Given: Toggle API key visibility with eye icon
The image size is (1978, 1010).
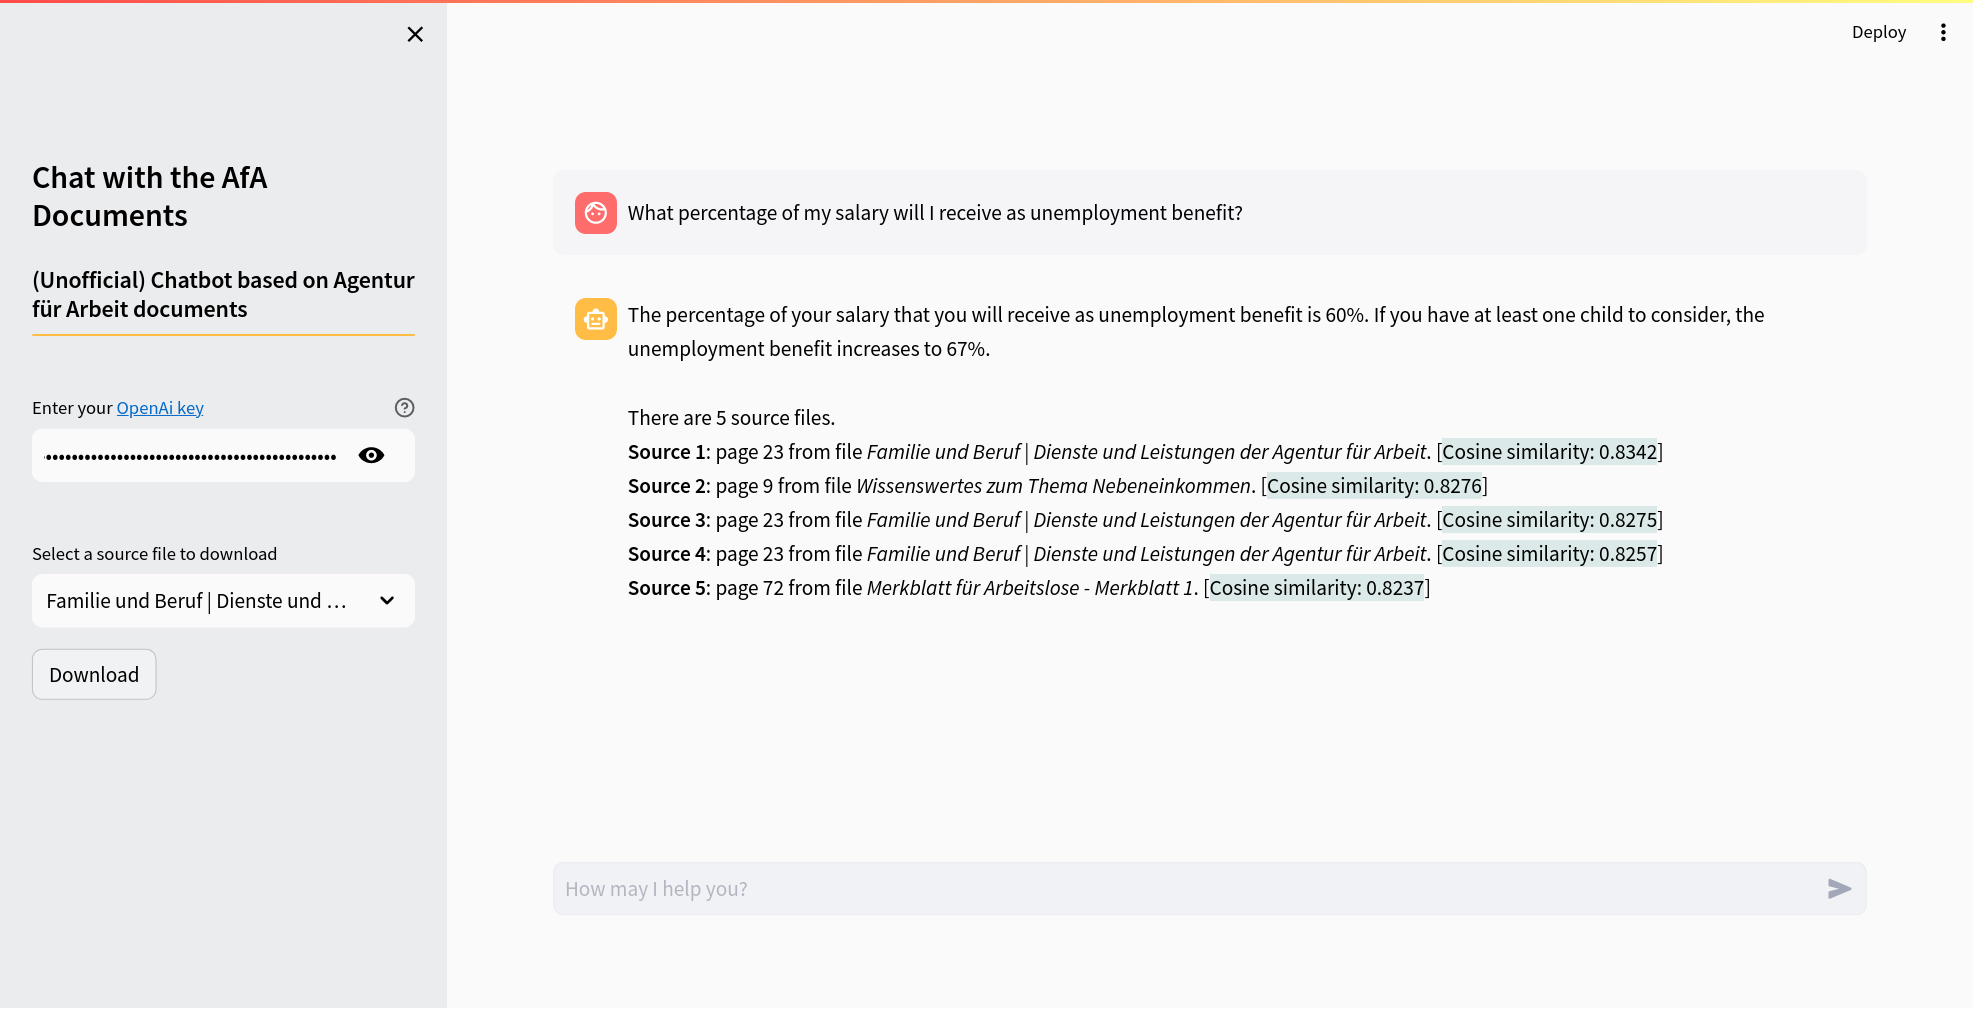Looking at the screenshot, I should point(371,456).
